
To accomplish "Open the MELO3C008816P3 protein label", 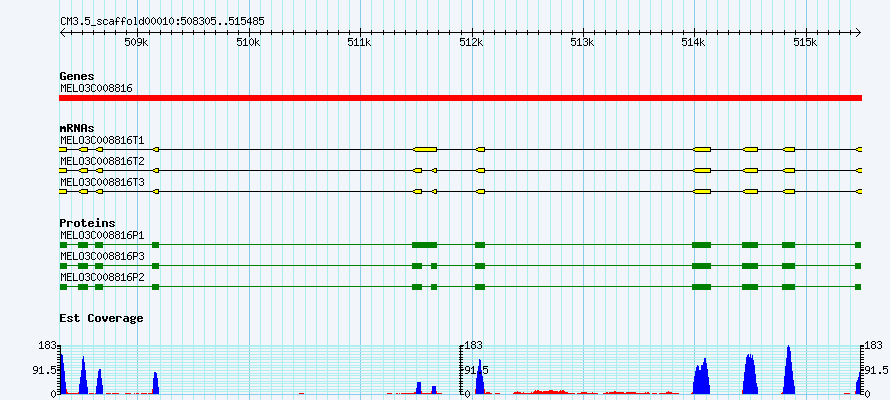I will 102,256.
